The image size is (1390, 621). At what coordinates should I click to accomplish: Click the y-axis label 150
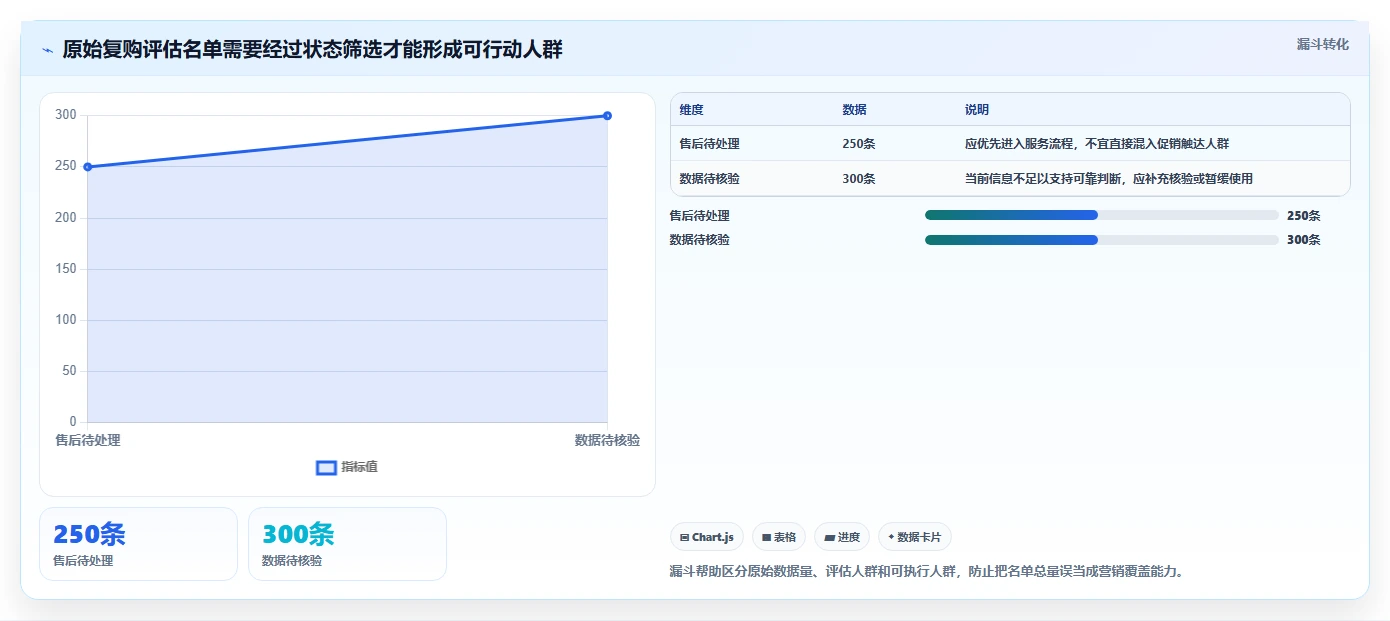(x=65, y=269)
